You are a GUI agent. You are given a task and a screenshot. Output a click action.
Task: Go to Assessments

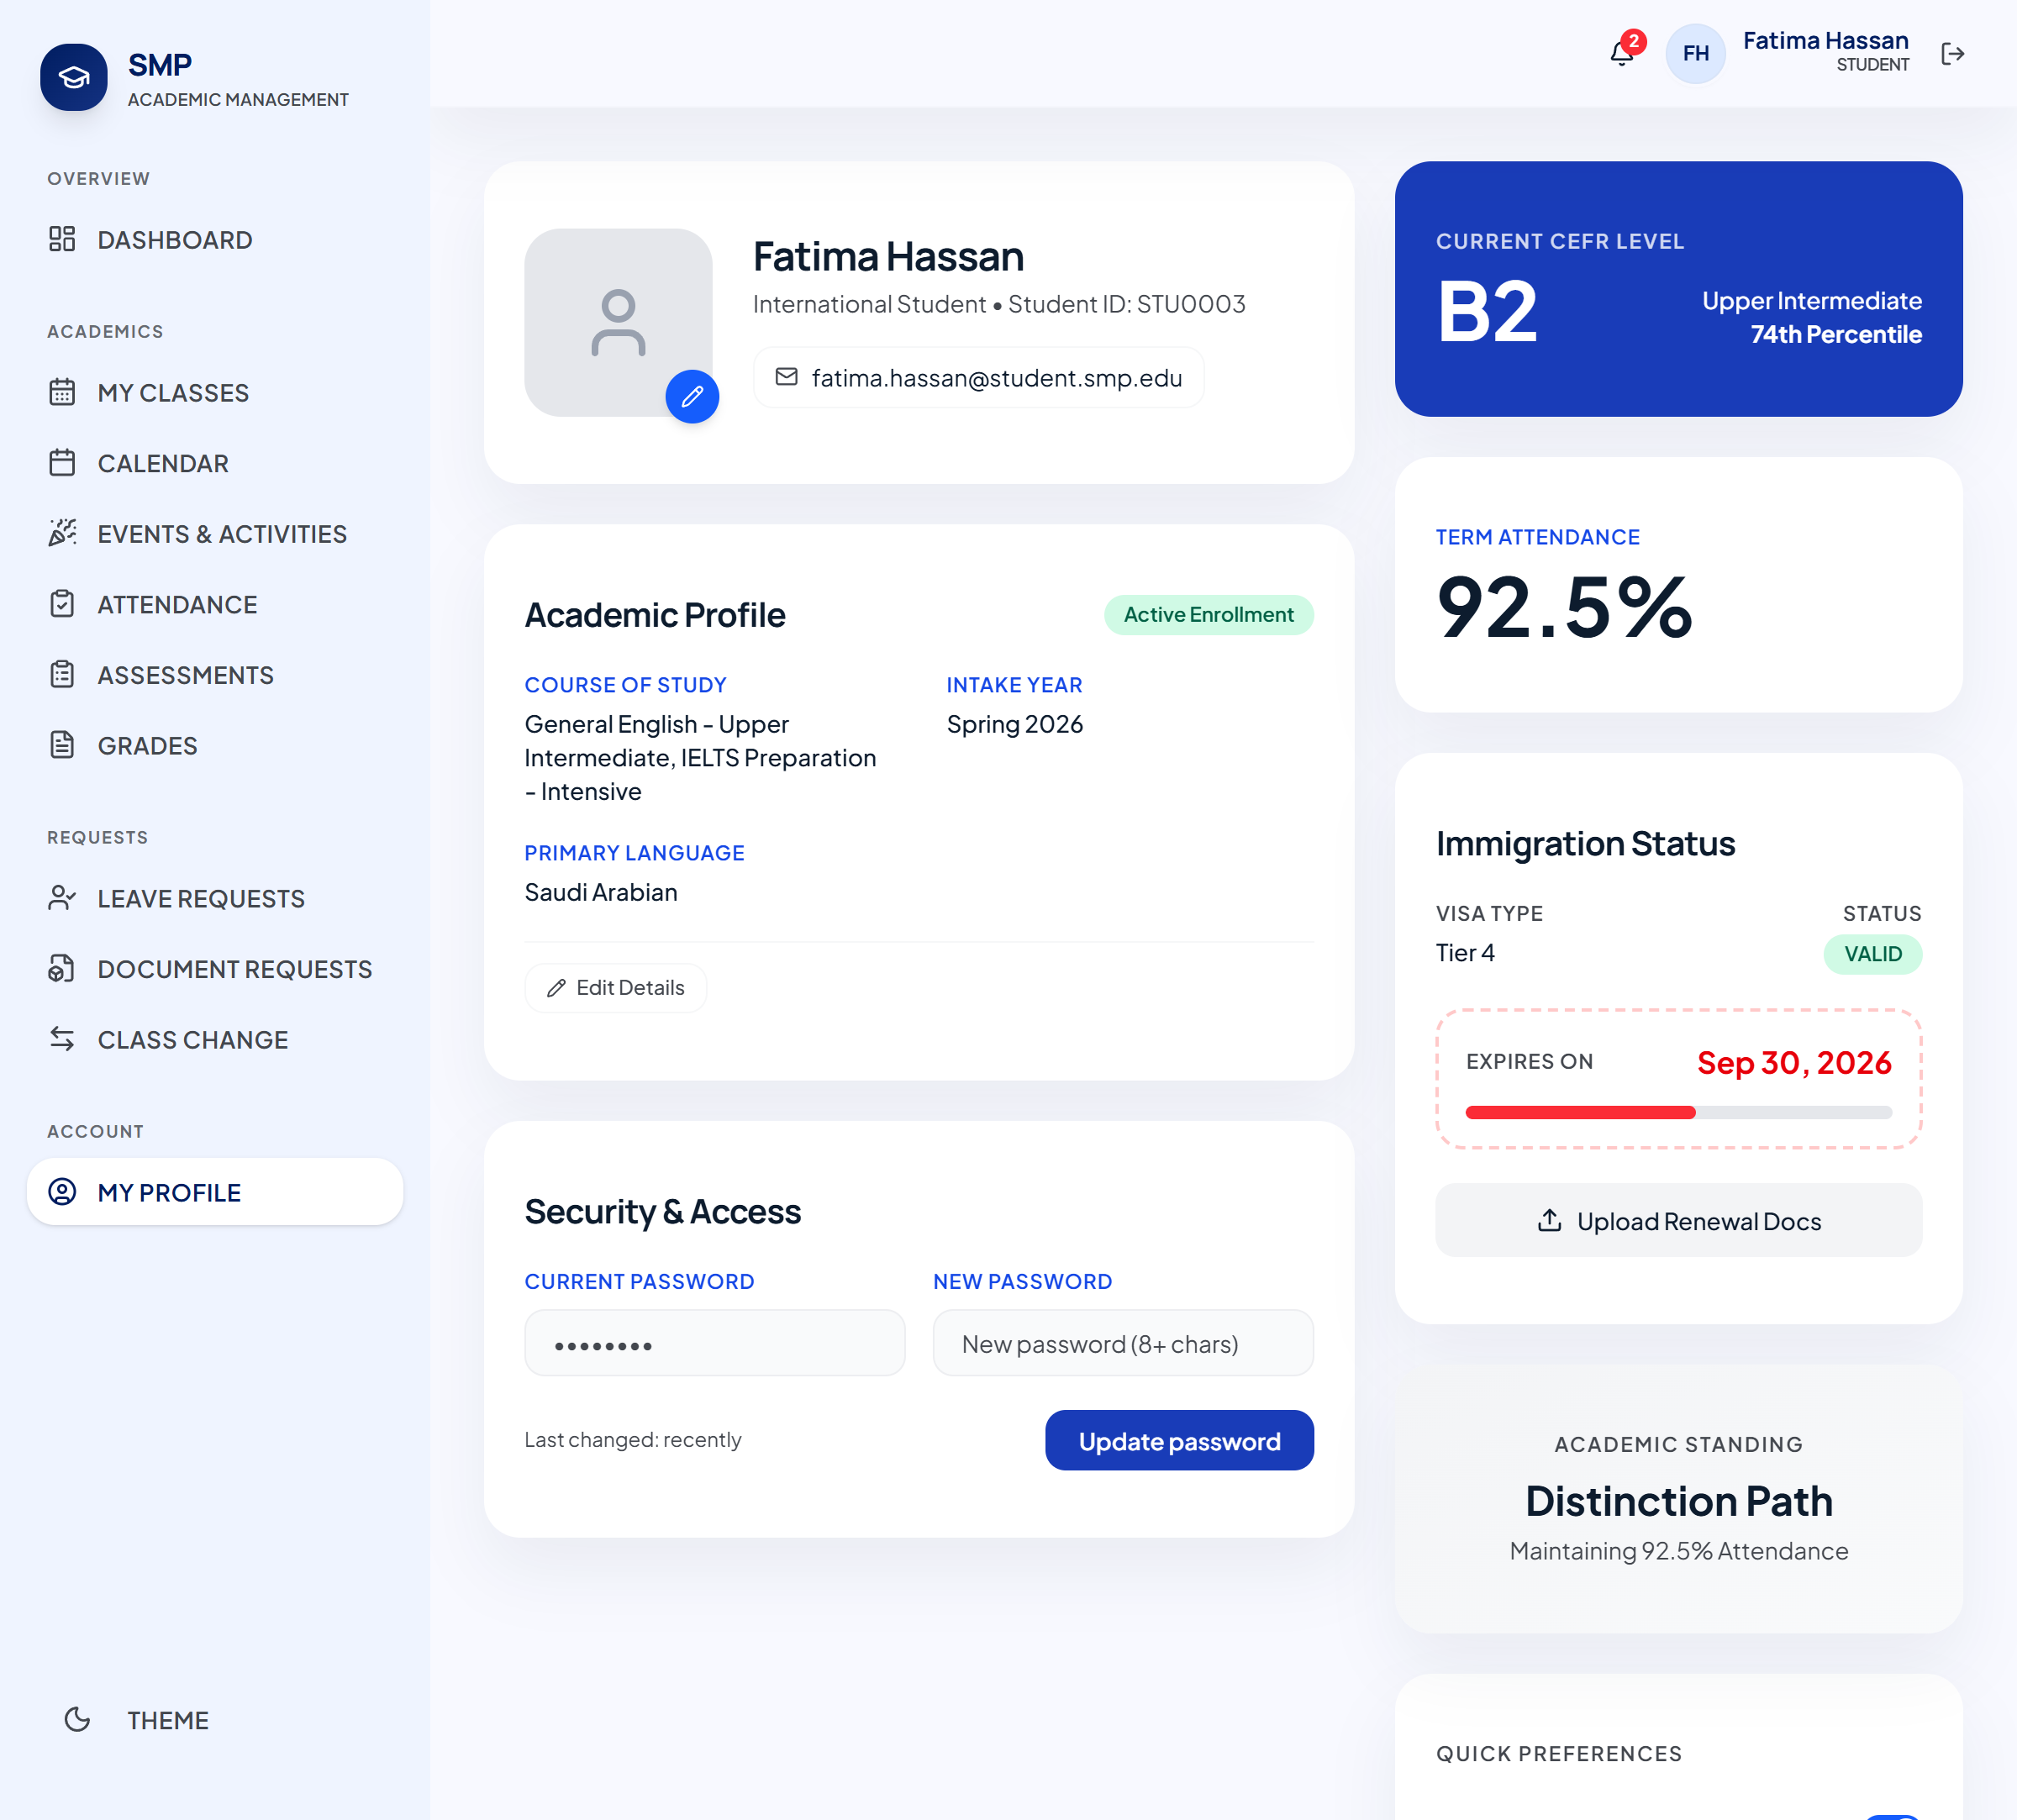coord(215,675)
